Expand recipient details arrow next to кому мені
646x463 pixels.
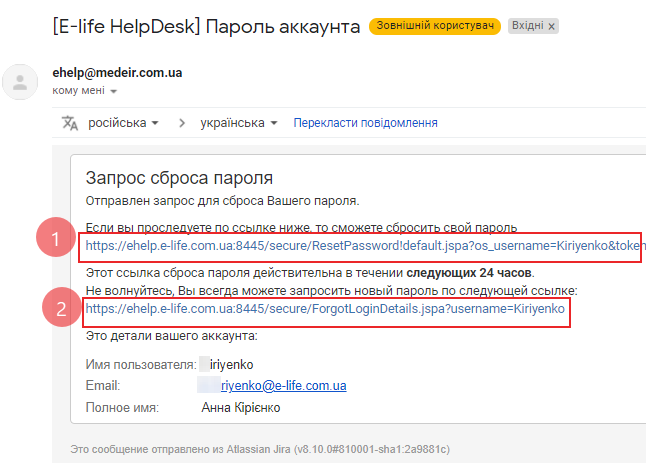pos(114,91)
